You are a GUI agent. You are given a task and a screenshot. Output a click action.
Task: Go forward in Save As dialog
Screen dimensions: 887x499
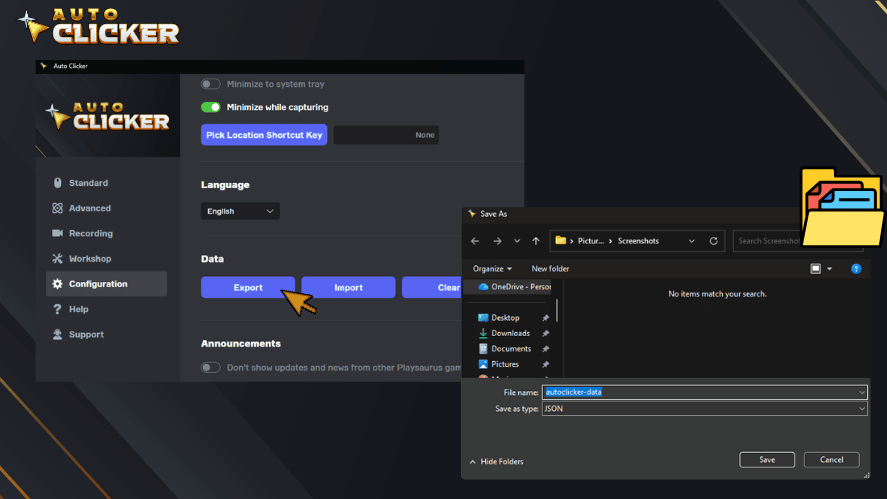497,241
